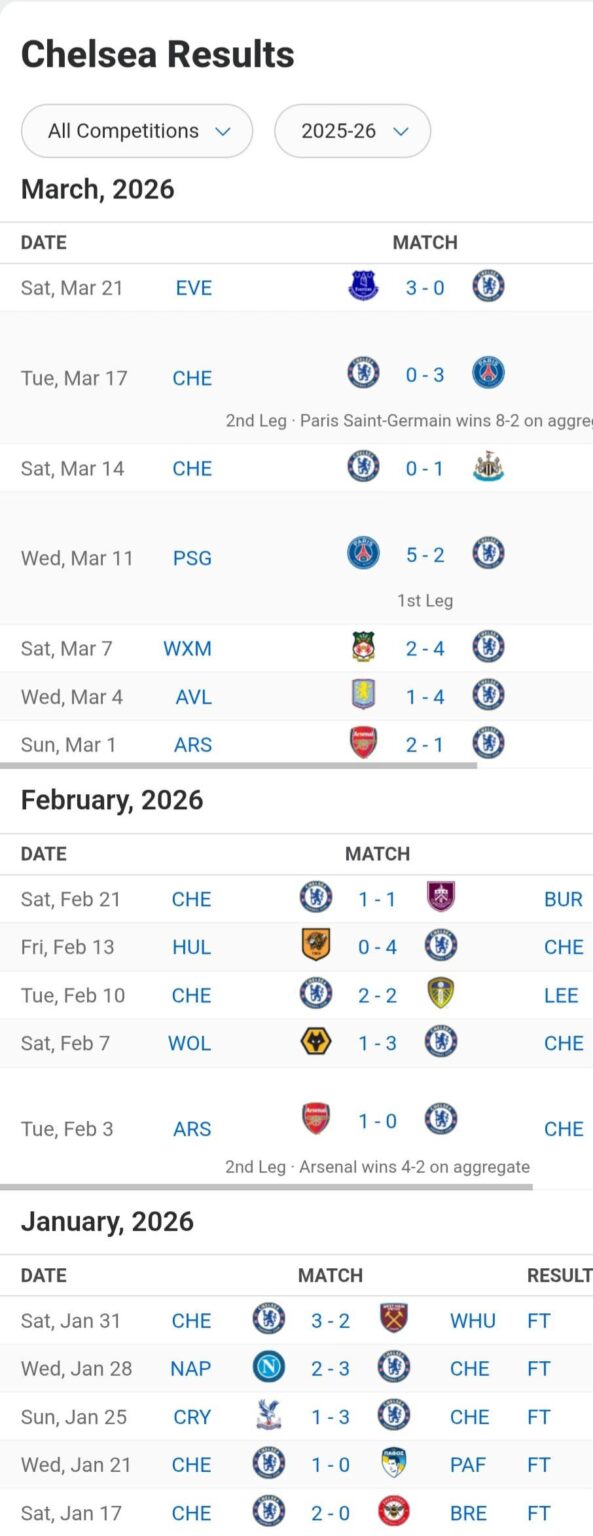Open the All Competitions filter
Viewport: 593px width, 1536px height.
(136, 130)
